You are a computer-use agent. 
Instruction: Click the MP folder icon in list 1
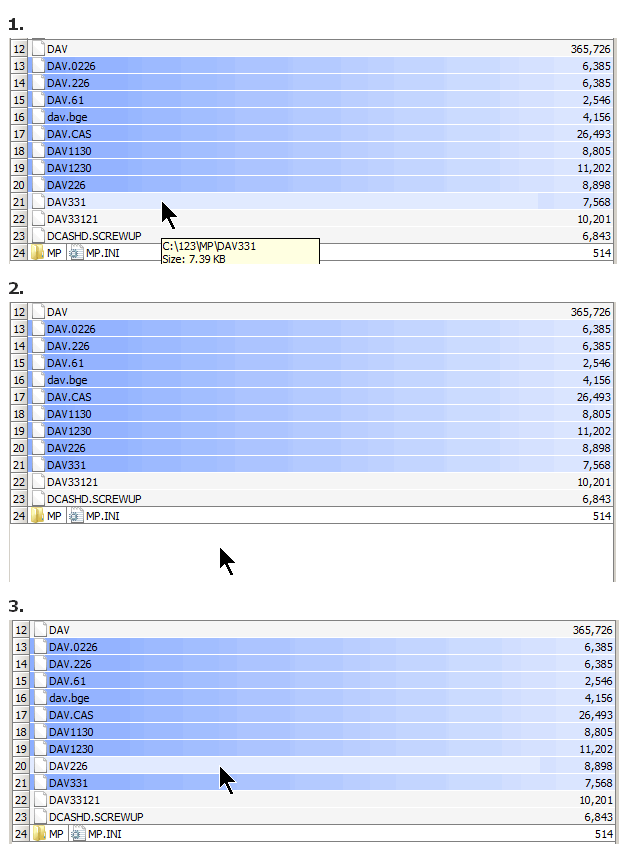tap(37, 253)
